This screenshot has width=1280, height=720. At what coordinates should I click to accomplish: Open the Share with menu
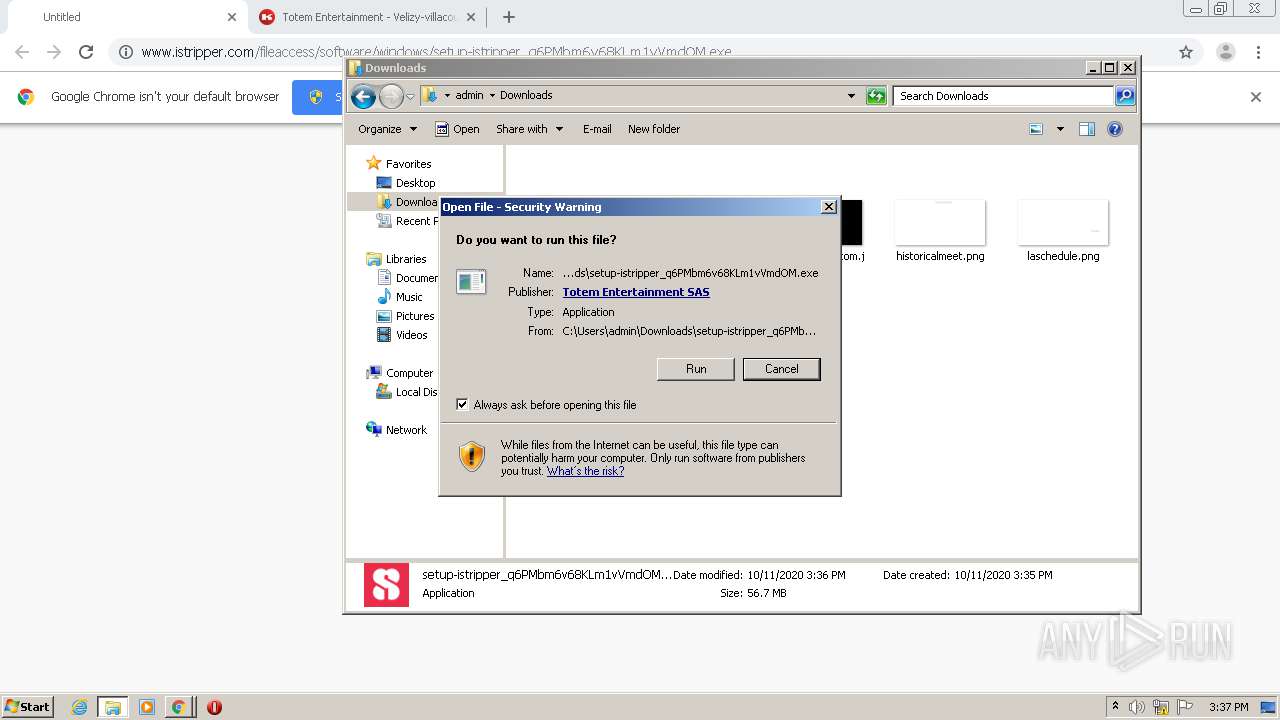[530, 129]
